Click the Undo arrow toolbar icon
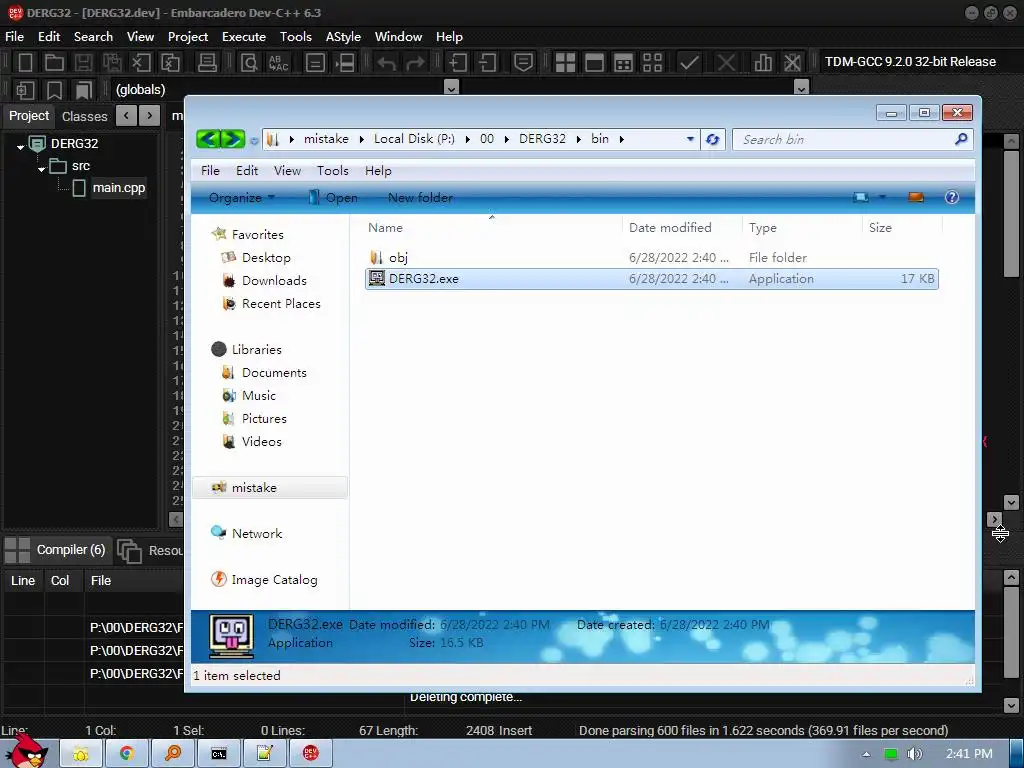 point(387,63)
